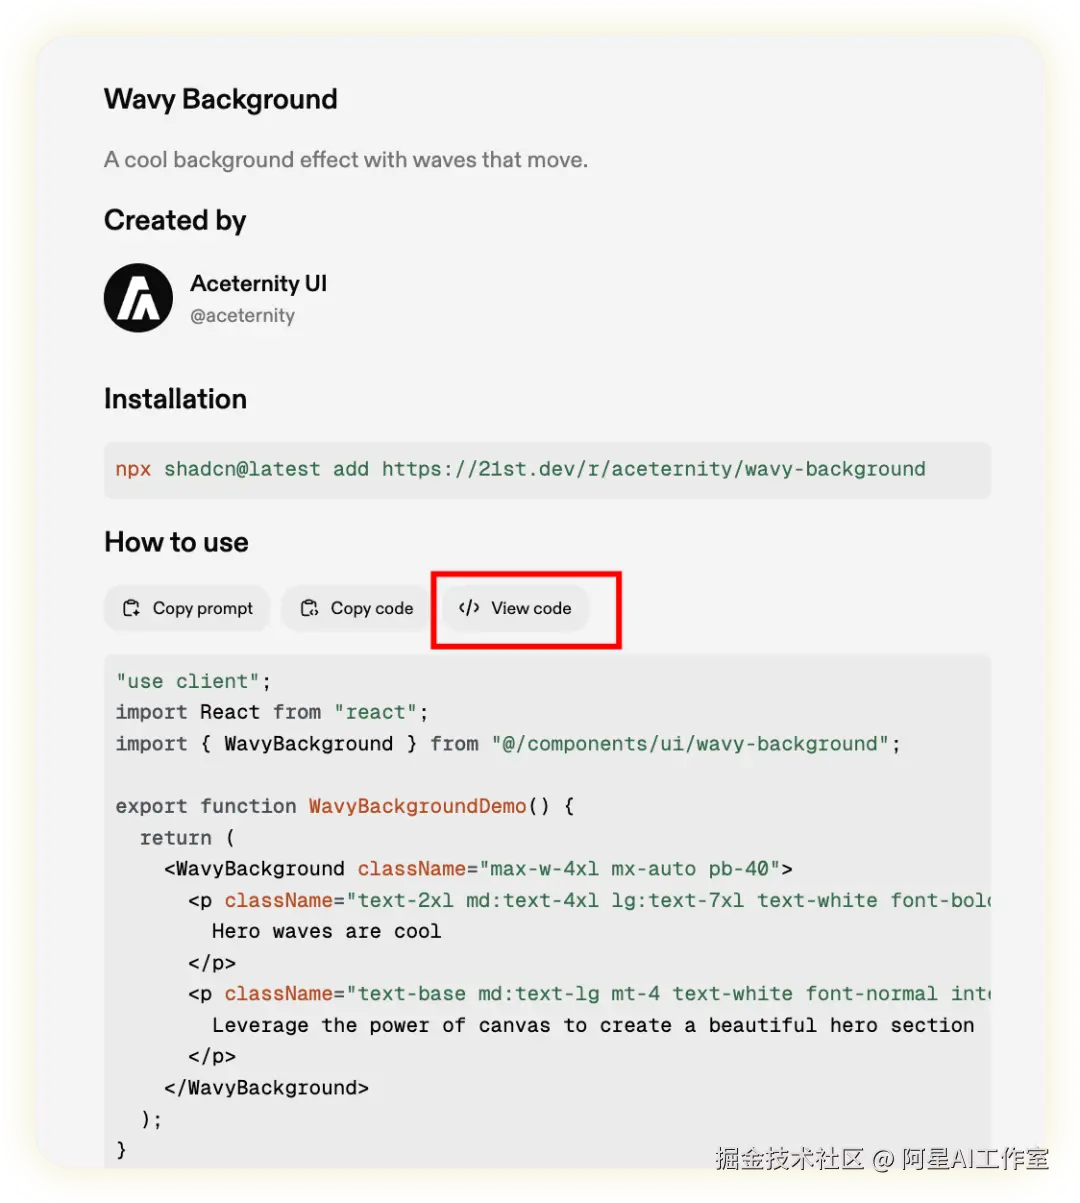
Task: Click the Leverage the power of canvas line
Action: point(593,1025)
